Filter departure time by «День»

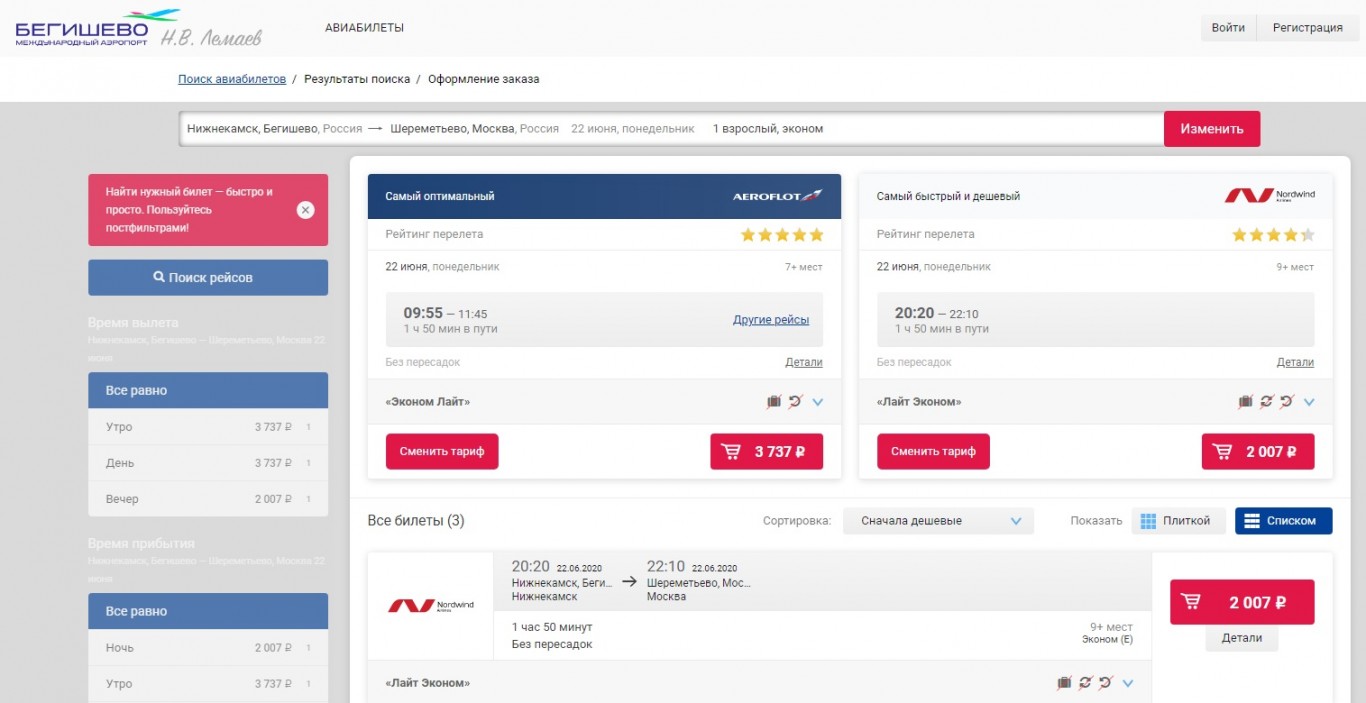pyautogui.click(x=208, y=463)
